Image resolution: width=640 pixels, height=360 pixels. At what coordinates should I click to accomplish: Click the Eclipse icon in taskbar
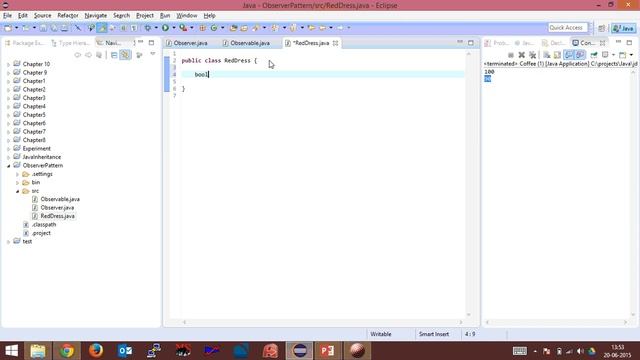coord(300,351)
